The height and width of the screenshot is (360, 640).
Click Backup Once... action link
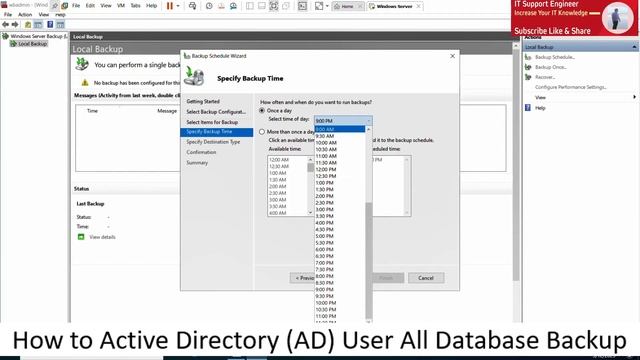click(551, 67)
